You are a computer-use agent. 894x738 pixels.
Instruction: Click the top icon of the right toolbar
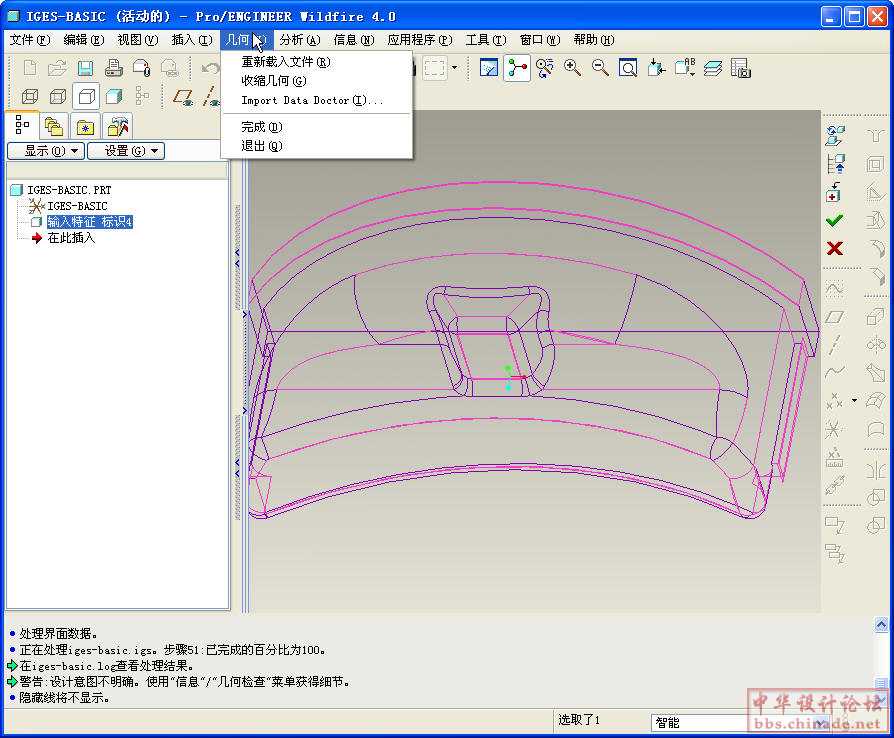pyautogui.click(x=835, y=136)
